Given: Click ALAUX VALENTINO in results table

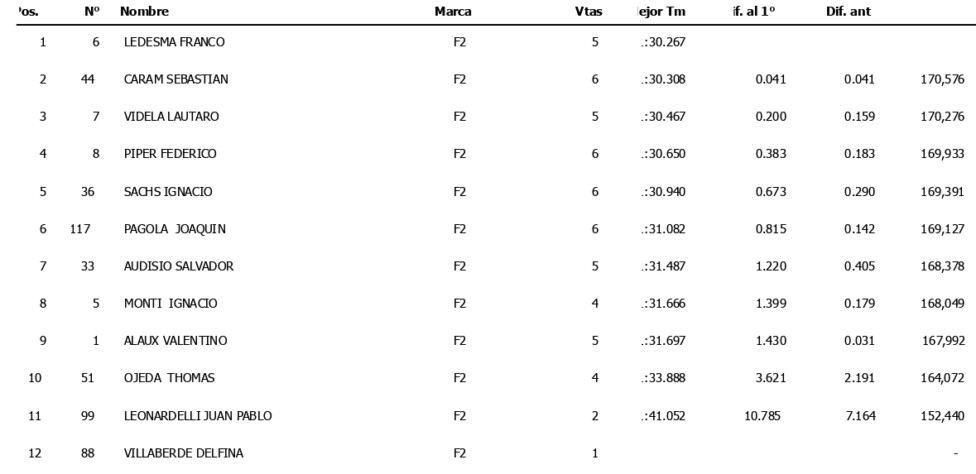Looking at the screenshot, I should (173, 341).
